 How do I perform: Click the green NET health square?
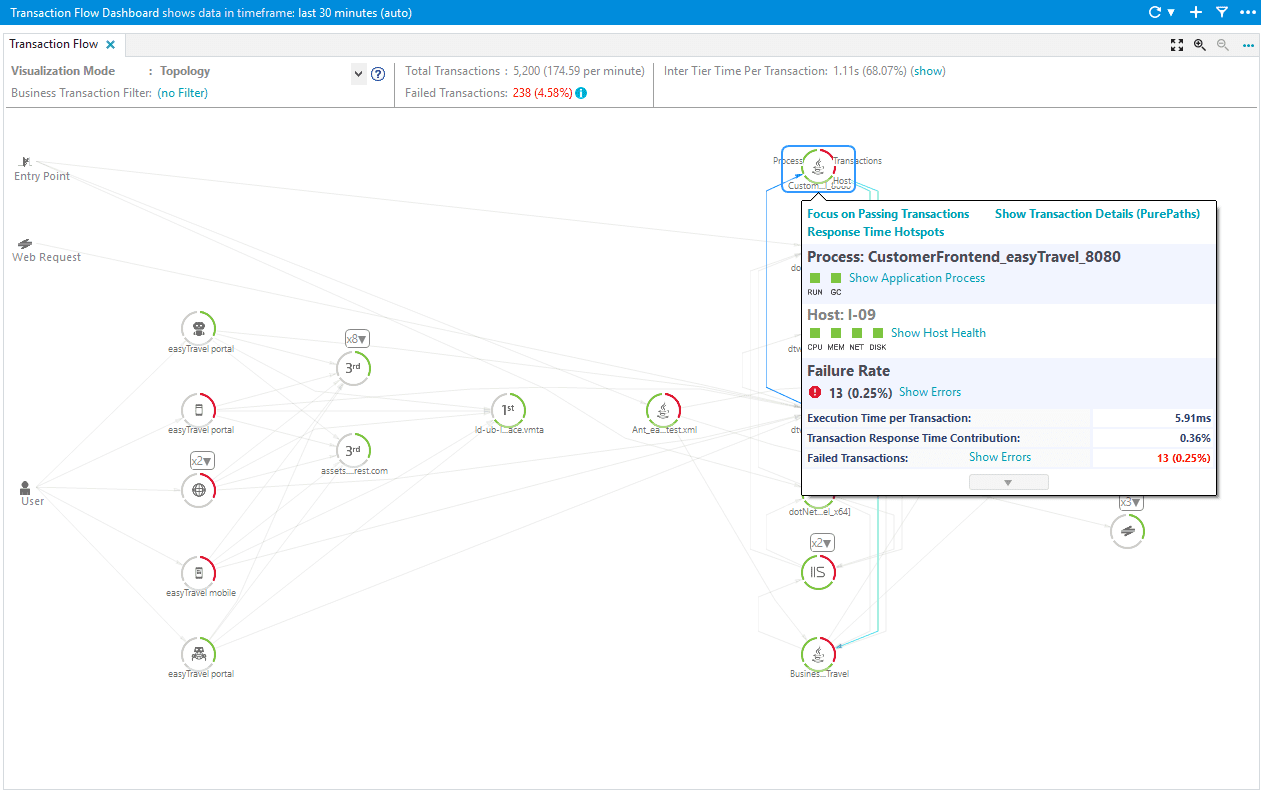tap(856, 333)
